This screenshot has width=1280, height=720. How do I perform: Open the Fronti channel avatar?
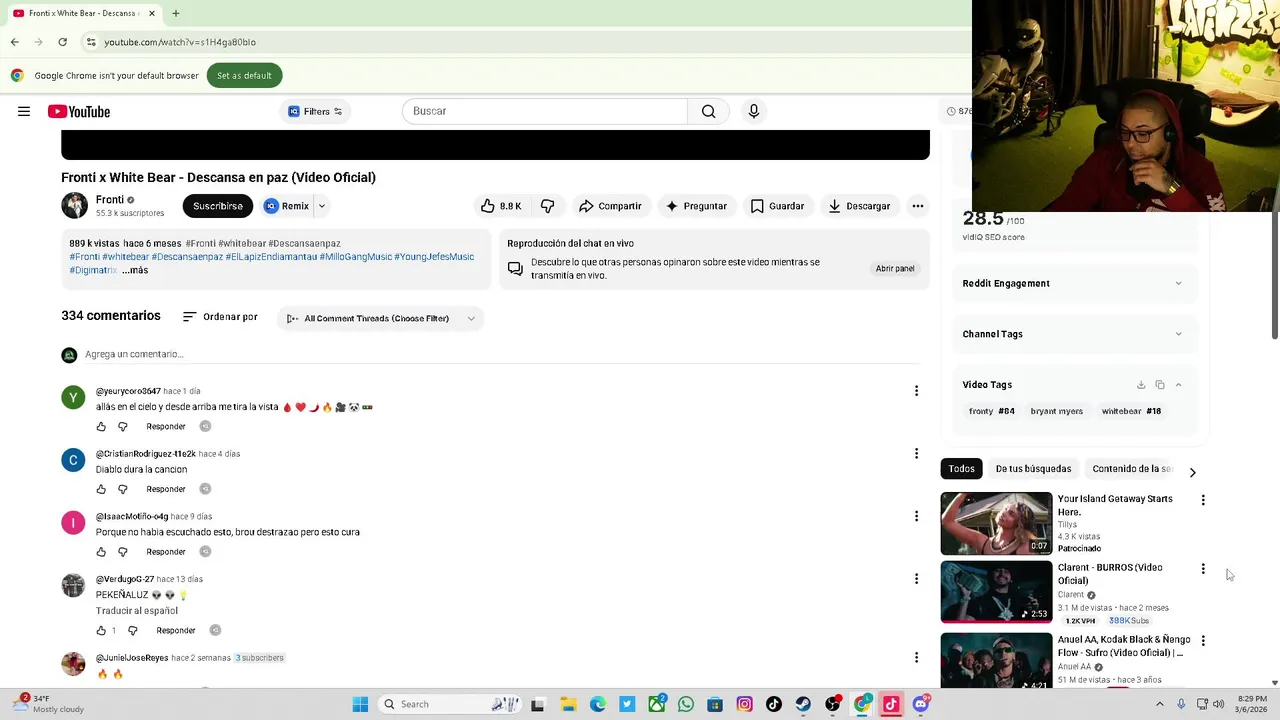tap(74, 205)
